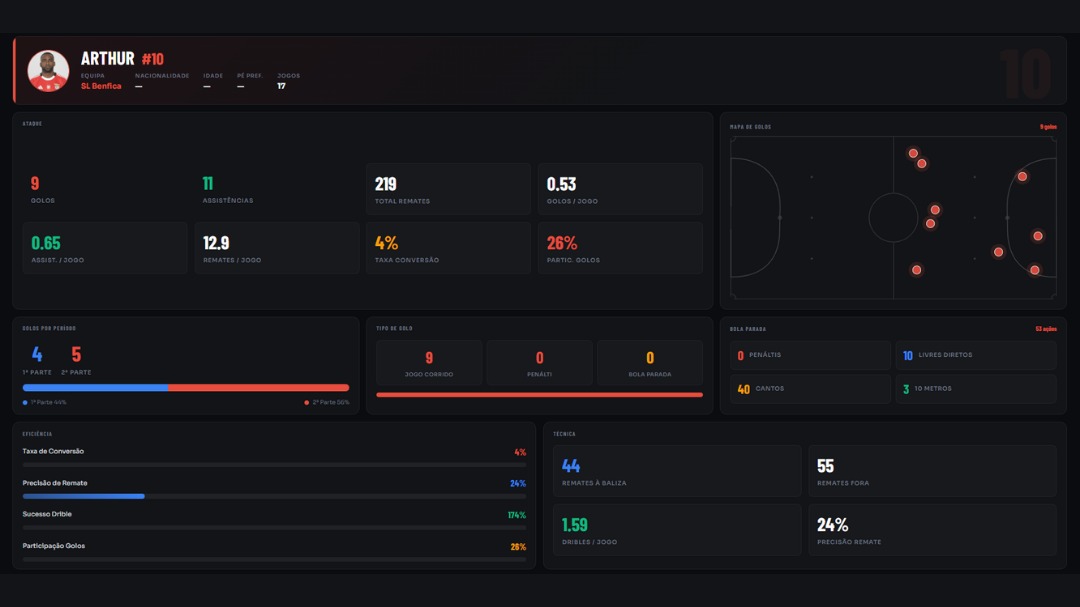The width and height of the screenshot is (1080, 607).
Task: Select the lone goal marker below centre circle
Action: (x=916, y=270)
